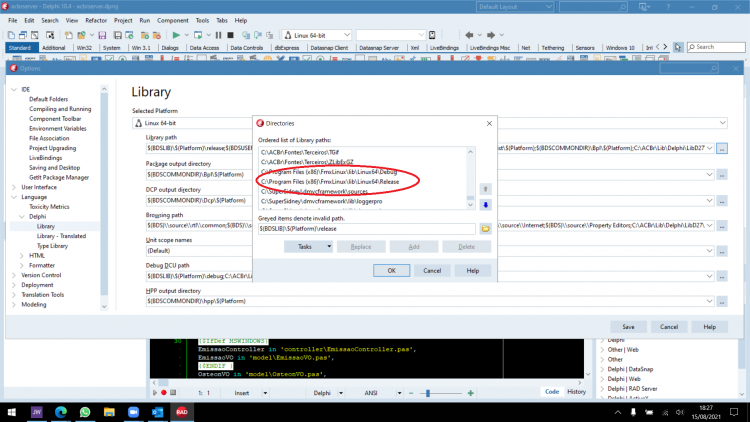Viewport: 750px width, 422px height.
Task: Move selected path up with gray up arrow
Action: pos(485,189)
